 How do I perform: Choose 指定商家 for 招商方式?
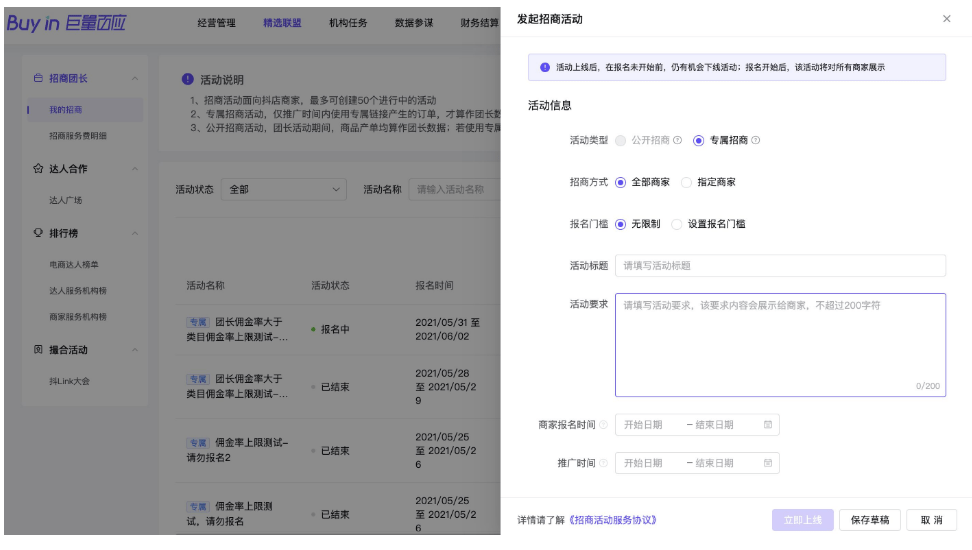click(686, 182)
